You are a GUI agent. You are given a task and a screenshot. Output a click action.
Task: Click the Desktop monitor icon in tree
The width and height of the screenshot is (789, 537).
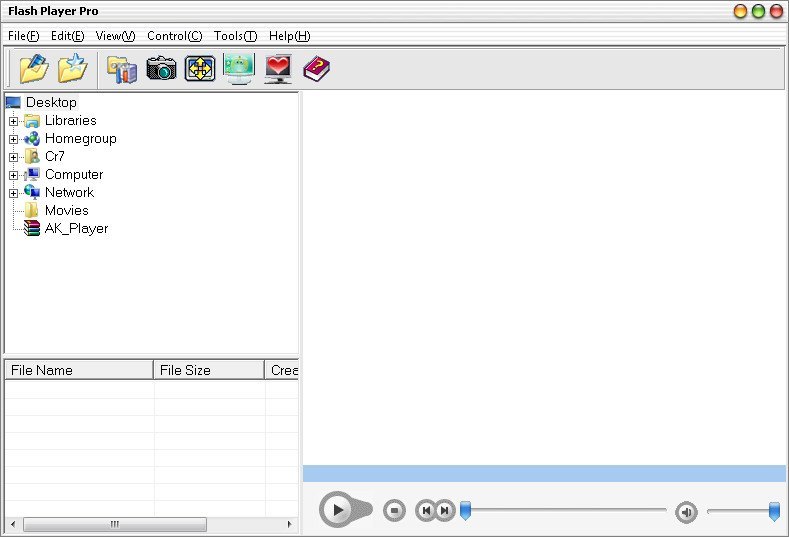[13, 103]
